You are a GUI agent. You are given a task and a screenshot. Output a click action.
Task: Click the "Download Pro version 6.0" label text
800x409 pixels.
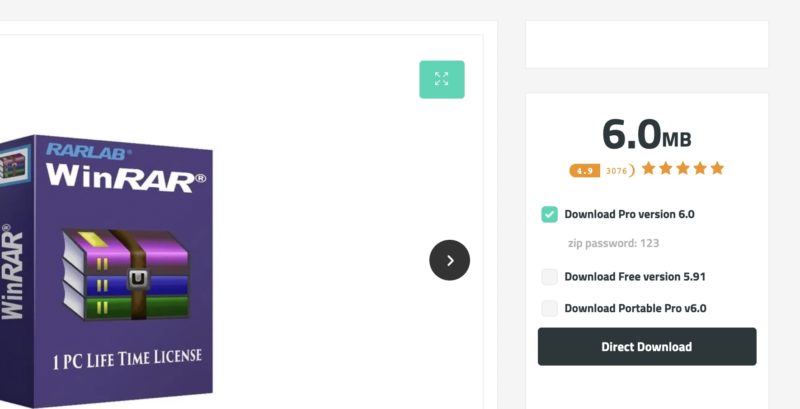(x=629, y=214)
